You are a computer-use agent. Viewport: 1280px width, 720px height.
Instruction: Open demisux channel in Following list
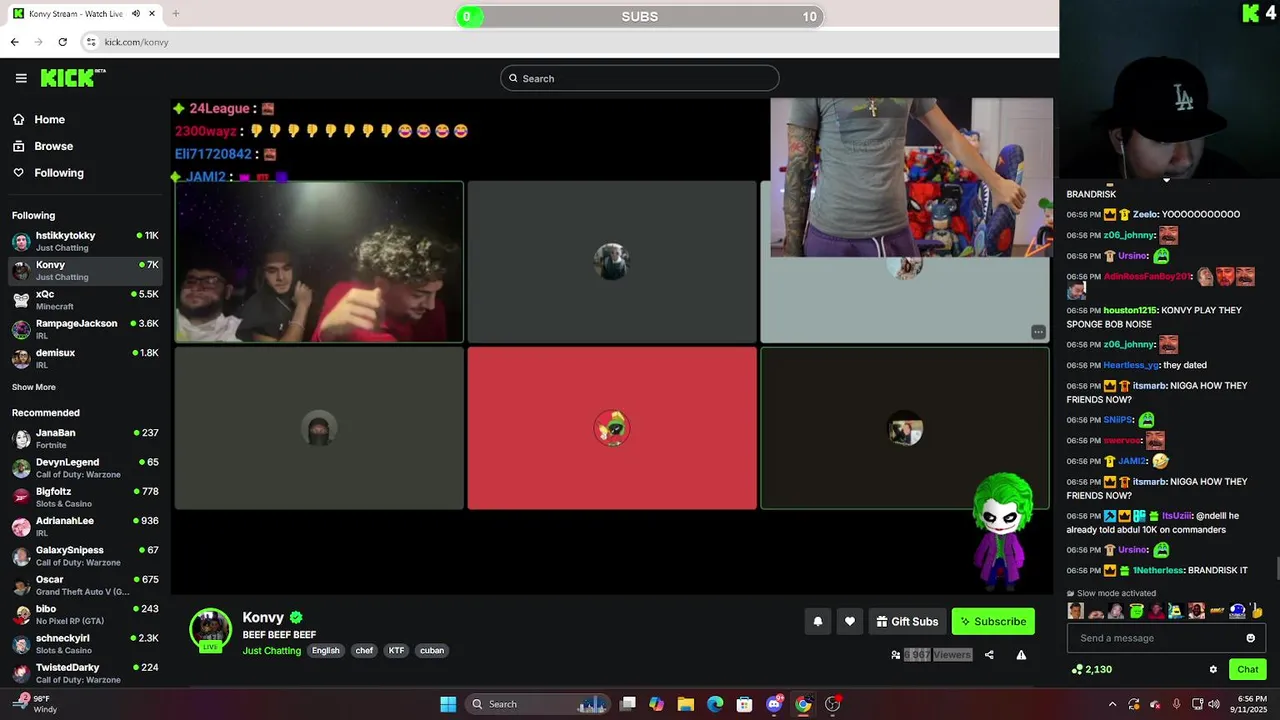[x=85, y=358]
